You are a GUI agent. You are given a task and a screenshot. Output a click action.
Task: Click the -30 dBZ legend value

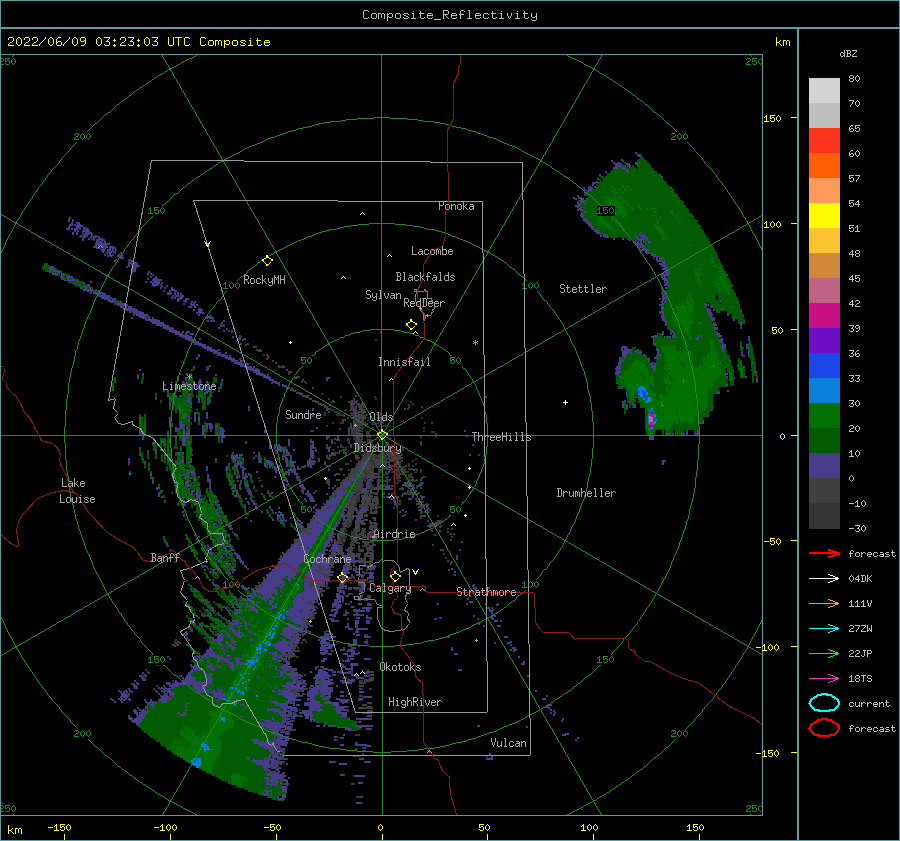pyautogui.click(x=857, y=528)
